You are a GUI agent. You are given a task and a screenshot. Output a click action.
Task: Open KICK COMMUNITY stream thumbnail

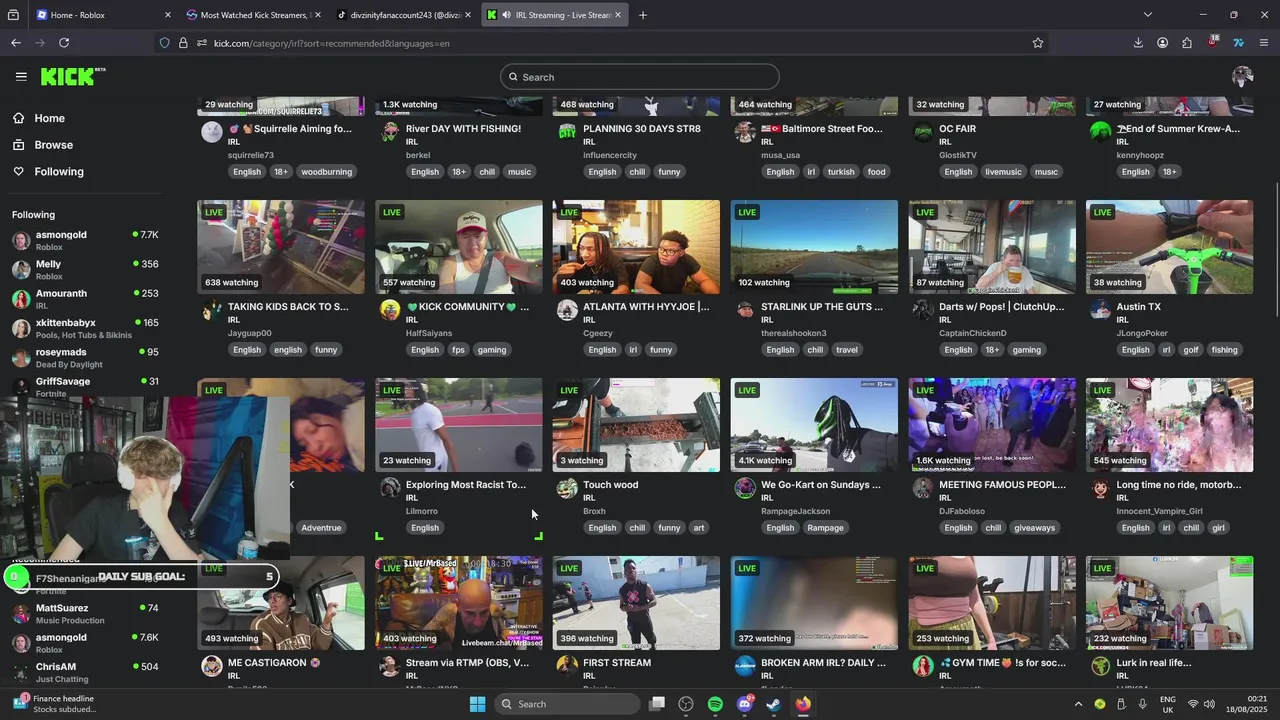pyautogui.click(x=459, y=247)
